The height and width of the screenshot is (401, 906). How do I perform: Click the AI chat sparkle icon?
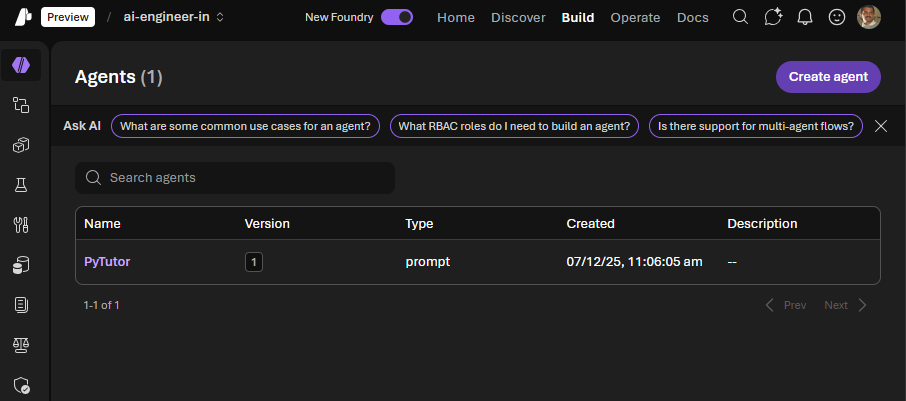point(772,17)
